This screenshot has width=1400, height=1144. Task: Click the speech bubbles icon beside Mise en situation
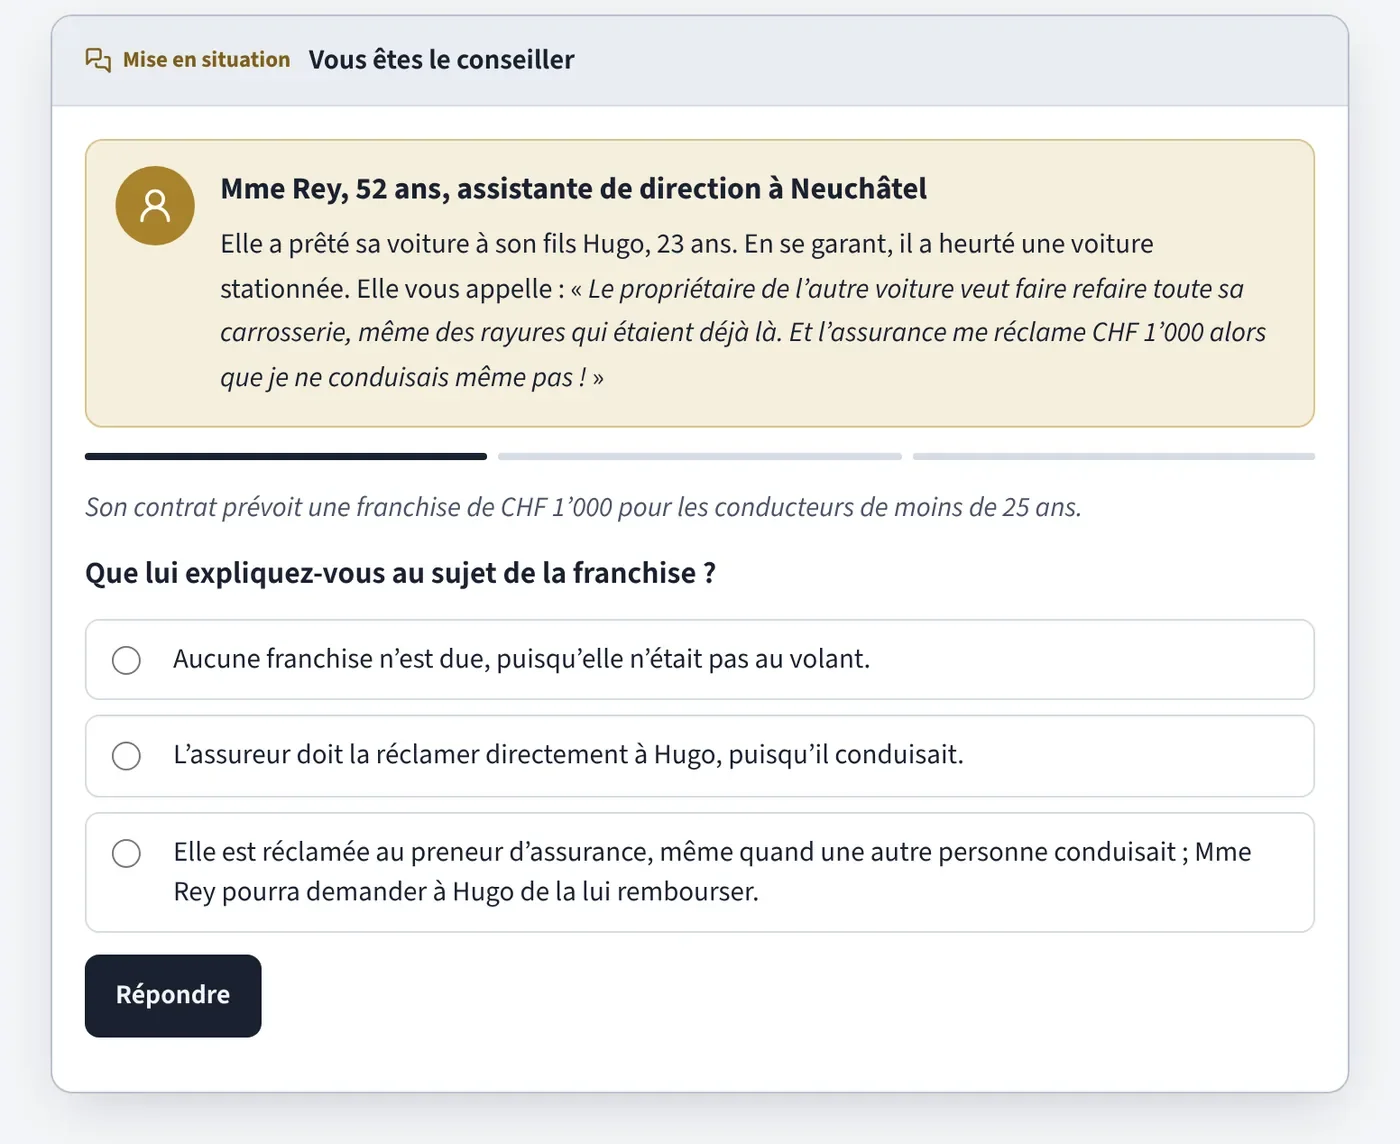(x=98, y=60)
